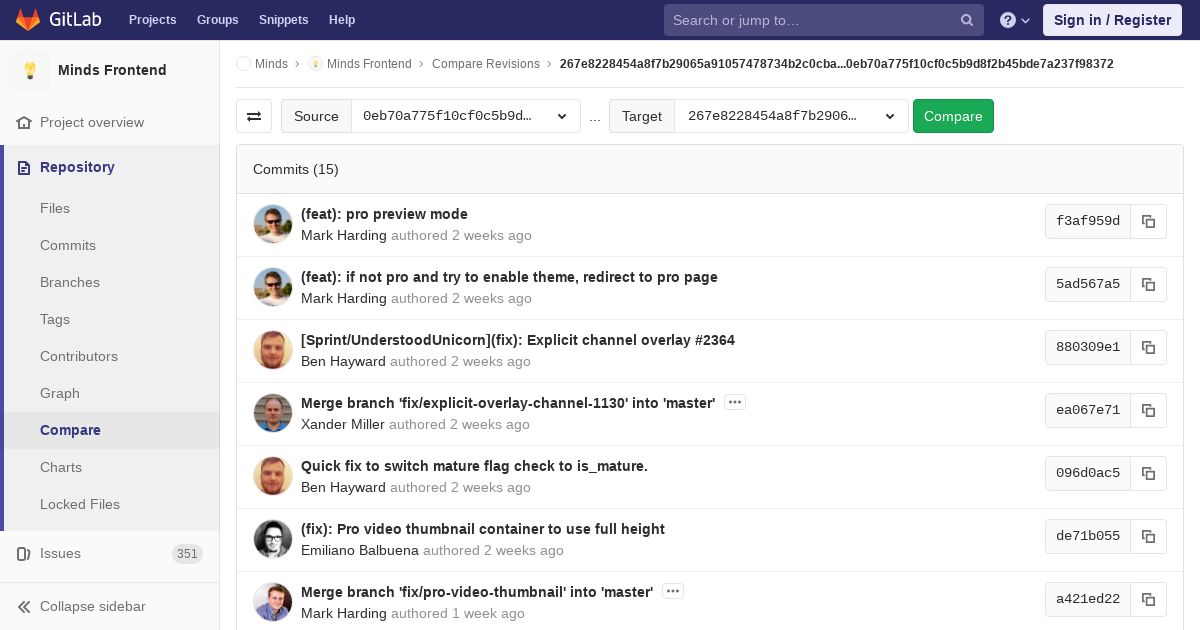Focus the Search or jump to field
The image size is (1200, 630).
(813, 20)
